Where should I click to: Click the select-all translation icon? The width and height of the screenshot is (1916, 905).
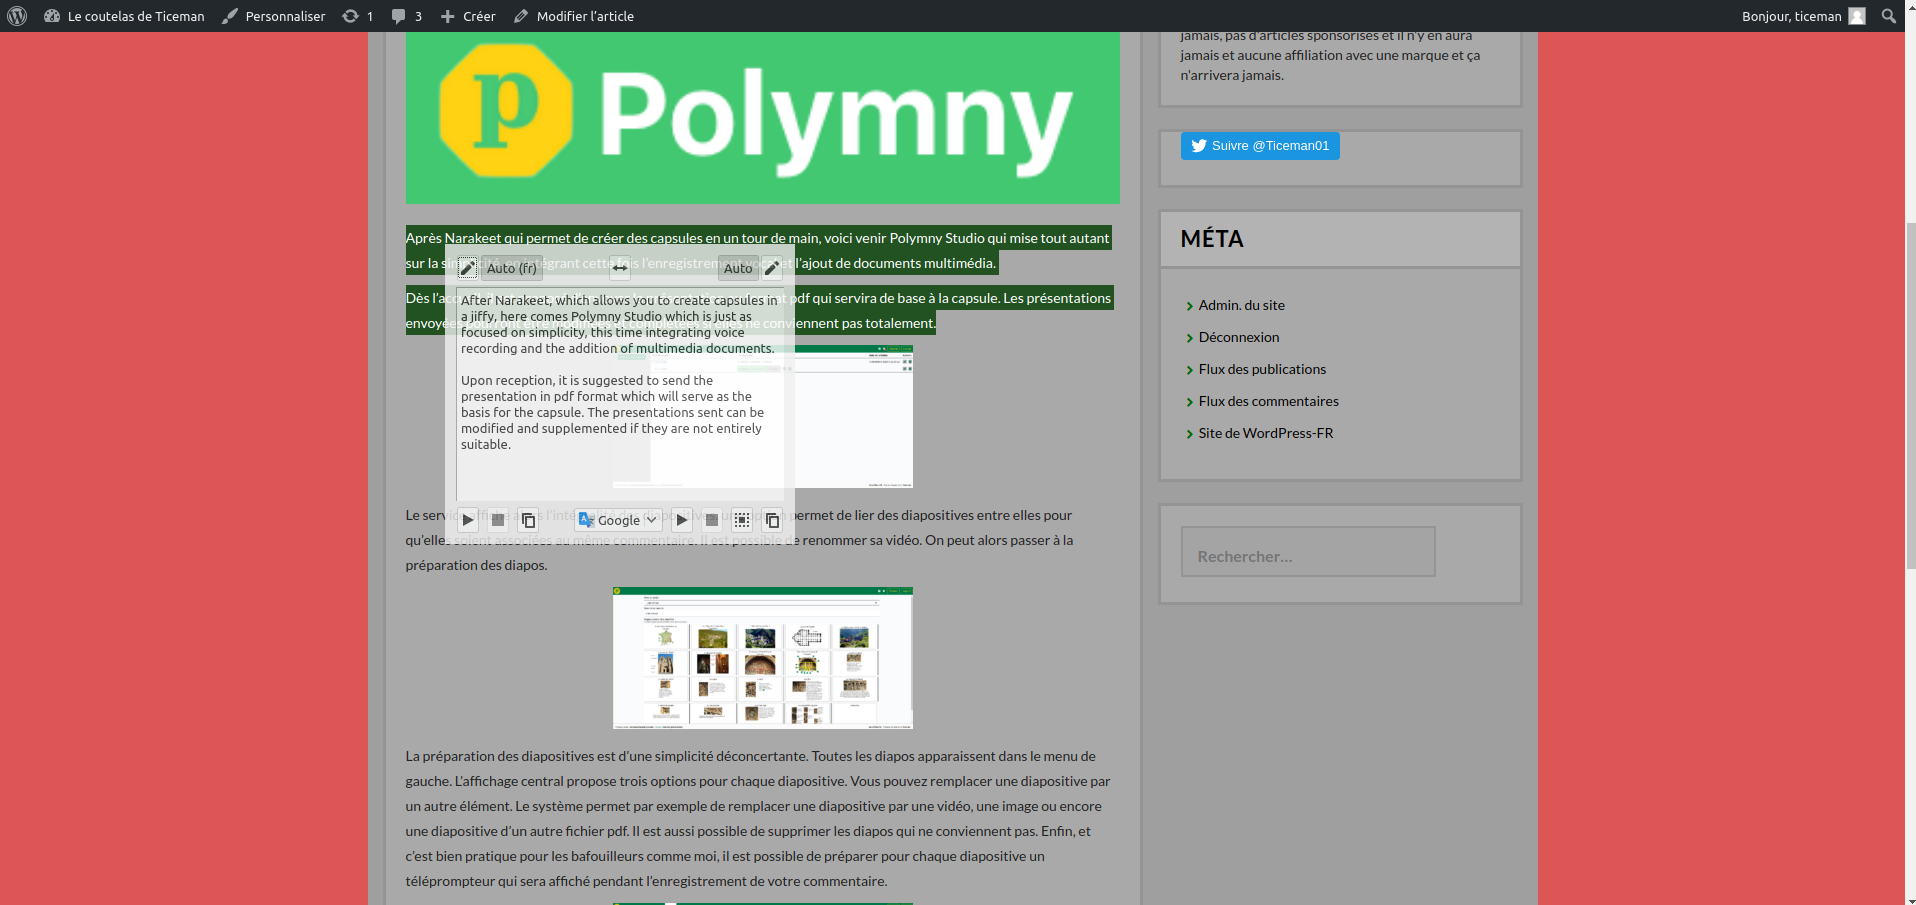tap(742, 520)
